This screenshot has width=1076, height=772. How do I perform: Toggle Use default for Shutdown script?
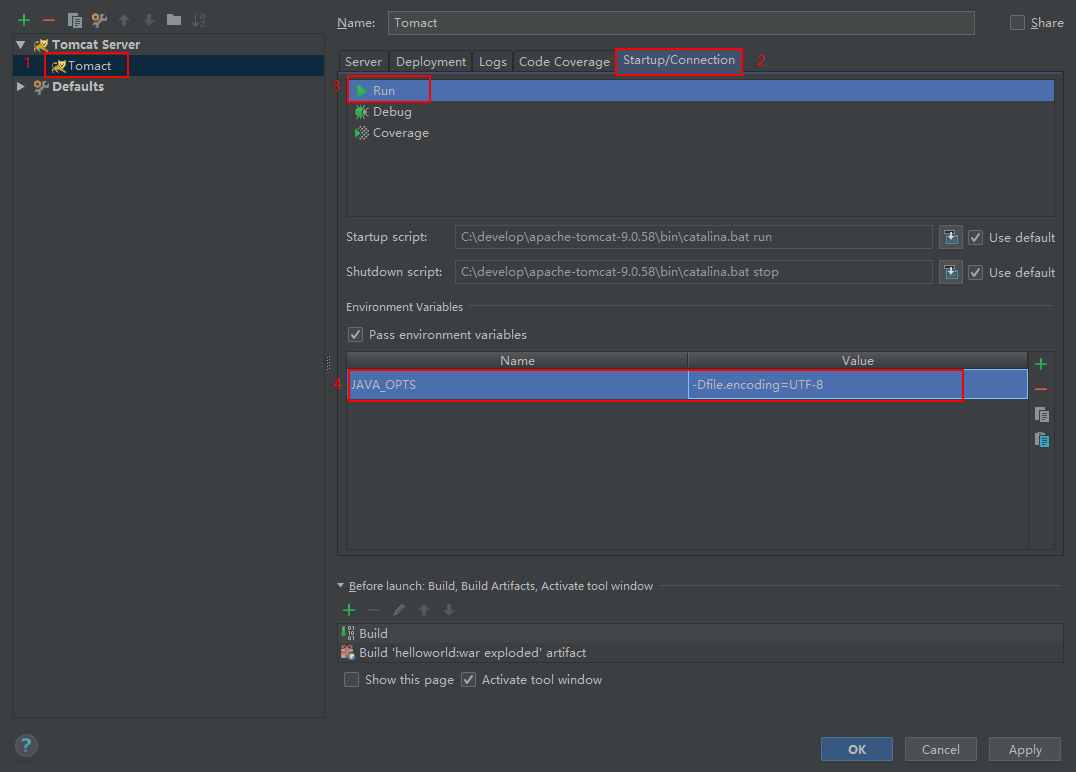[975, 272]
